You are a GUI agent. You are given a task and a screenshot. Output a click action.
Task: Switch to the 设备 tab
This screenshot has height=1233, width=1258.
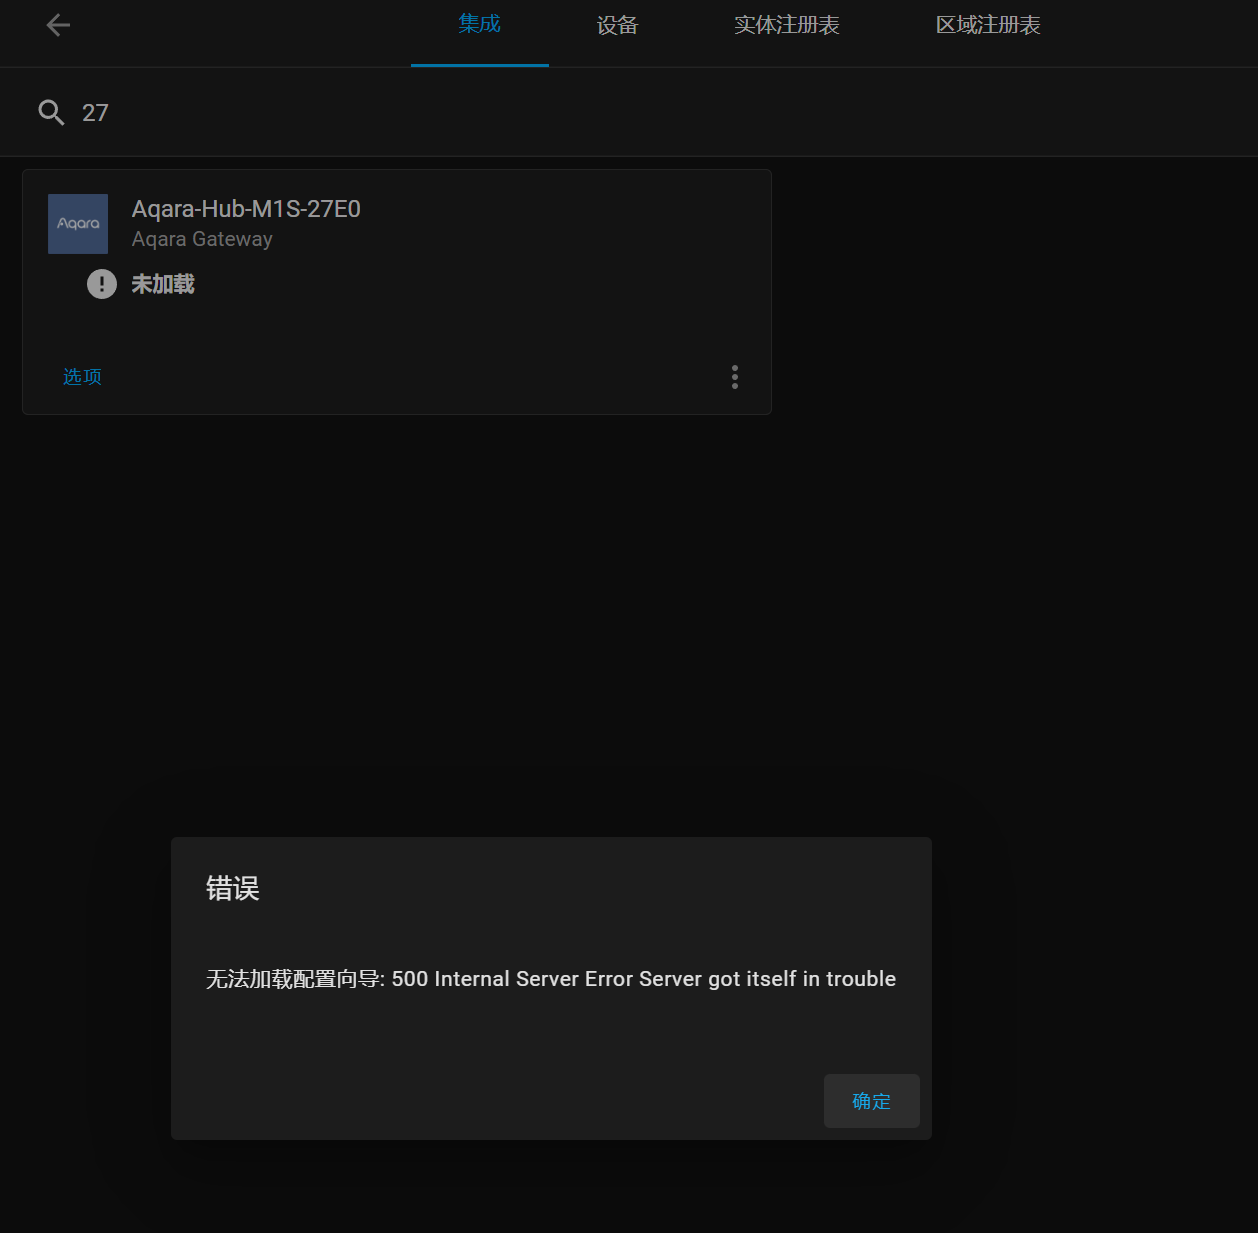616,24
